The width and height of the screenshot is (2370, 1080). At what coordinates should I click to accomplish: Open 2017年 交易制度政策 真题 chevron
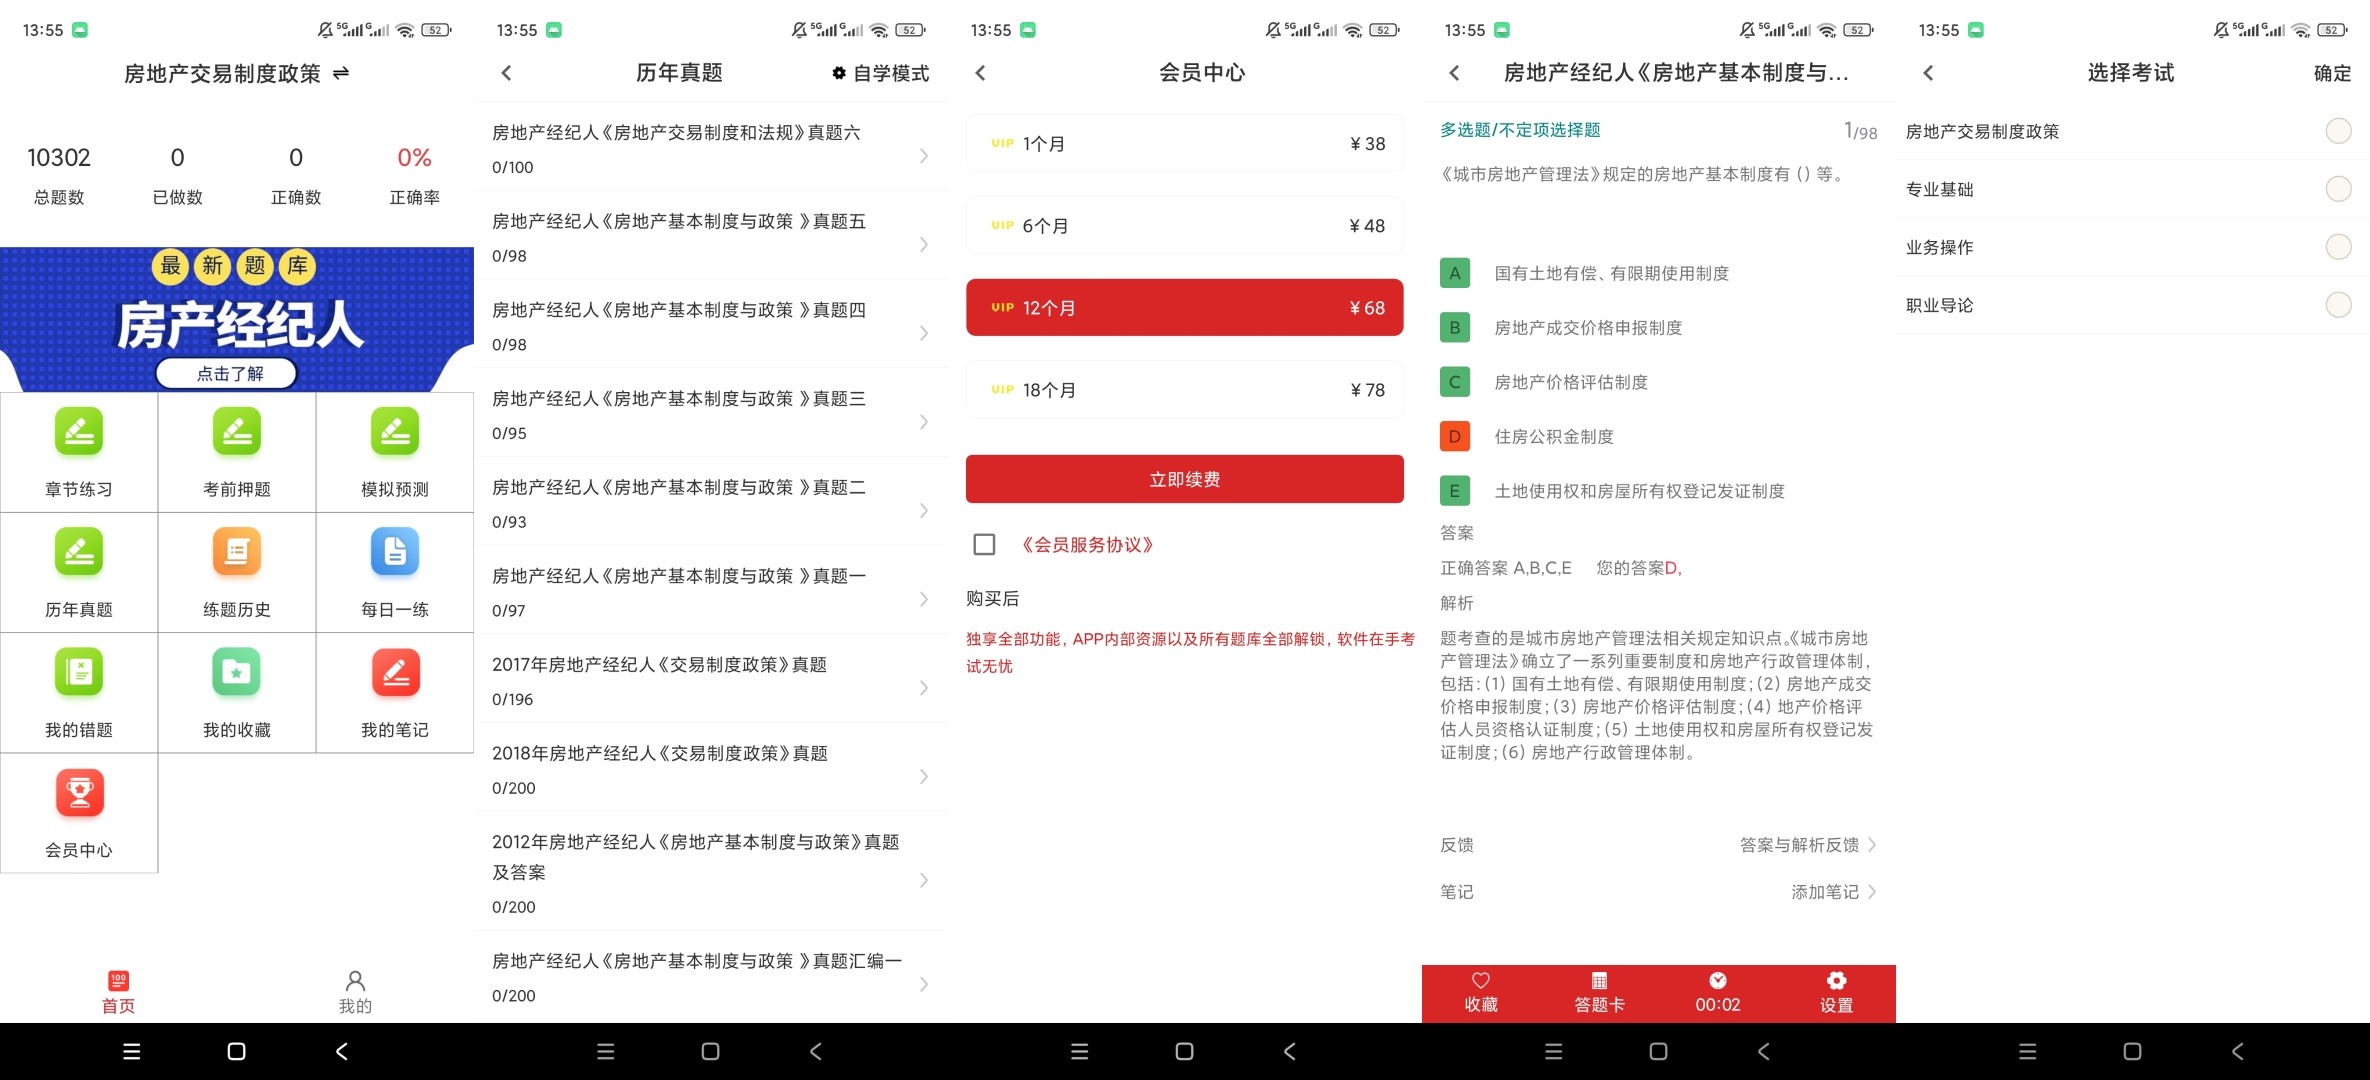[924, 687]
